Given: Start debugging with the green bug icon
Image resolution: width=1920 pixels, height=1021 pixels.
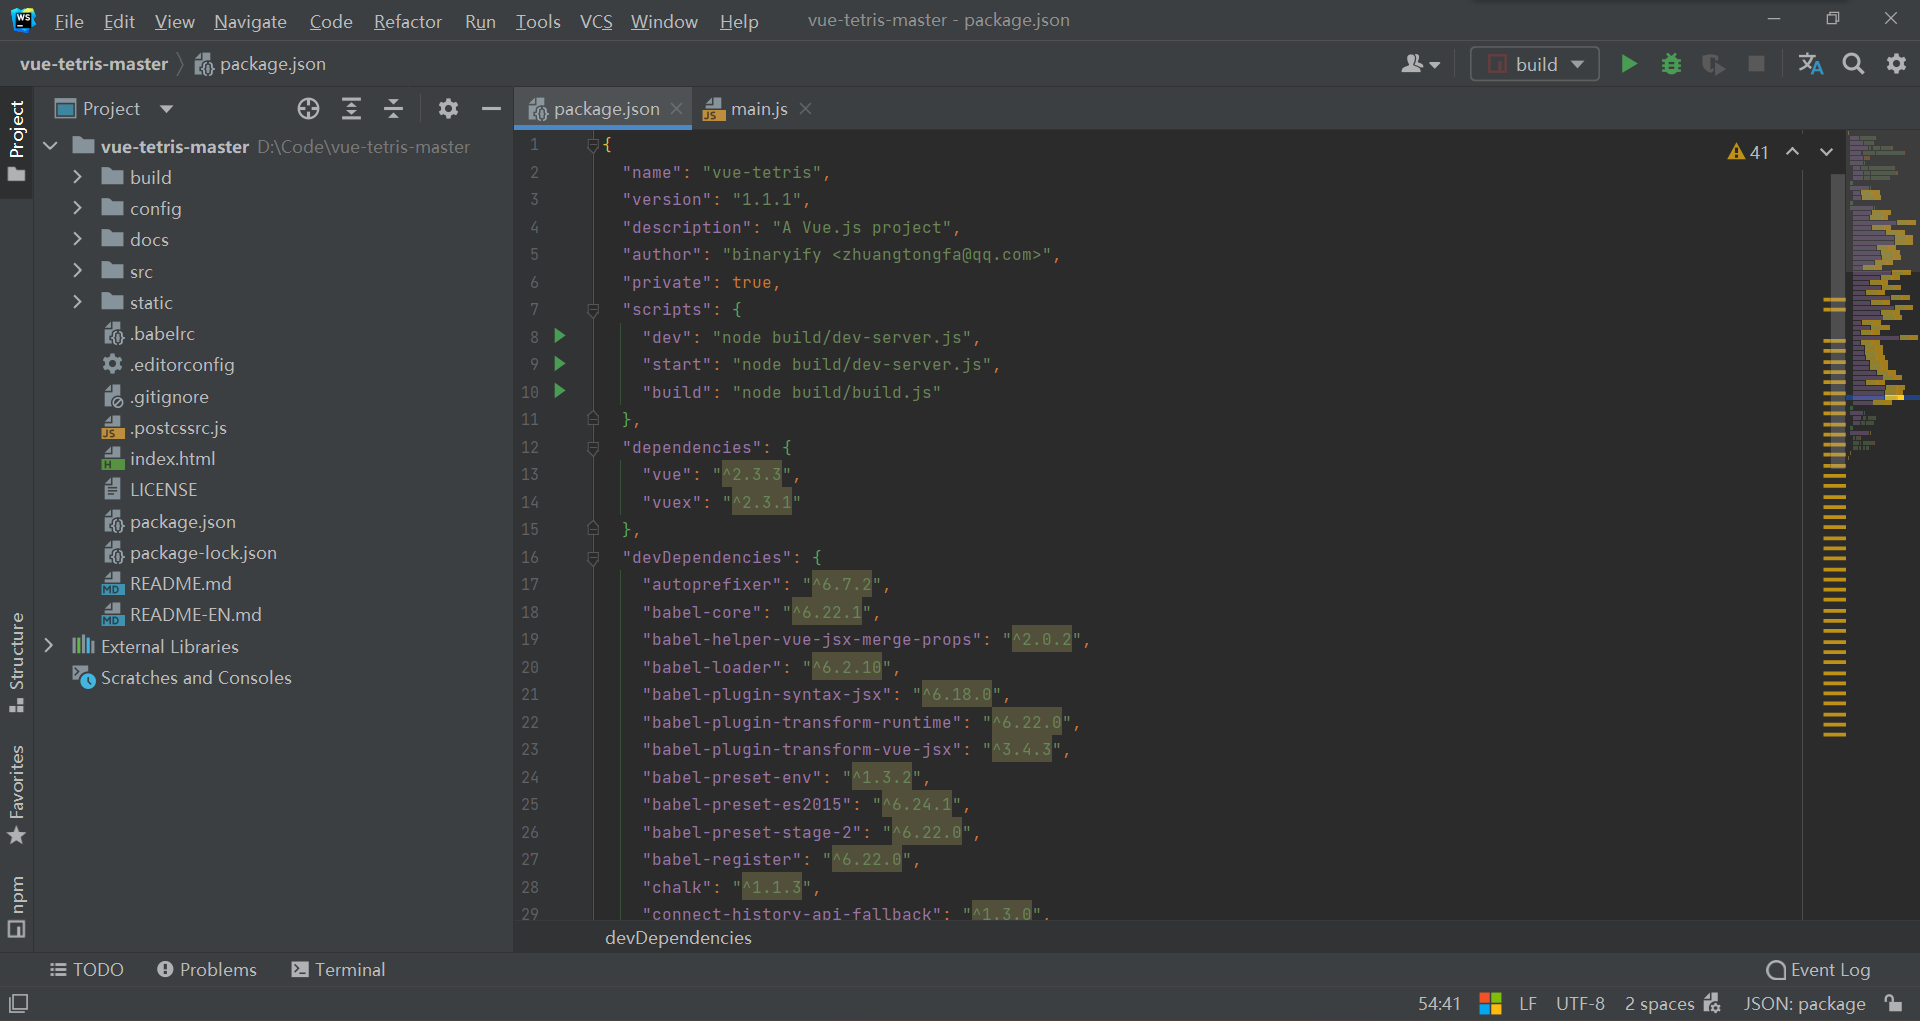Looking at the screenshot, I should pyautogui.click(x=1671, y=64).
